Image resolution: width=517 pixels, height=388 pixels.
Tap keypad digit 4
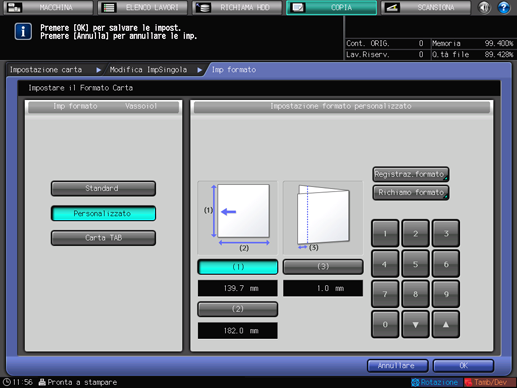click(385, 264)
